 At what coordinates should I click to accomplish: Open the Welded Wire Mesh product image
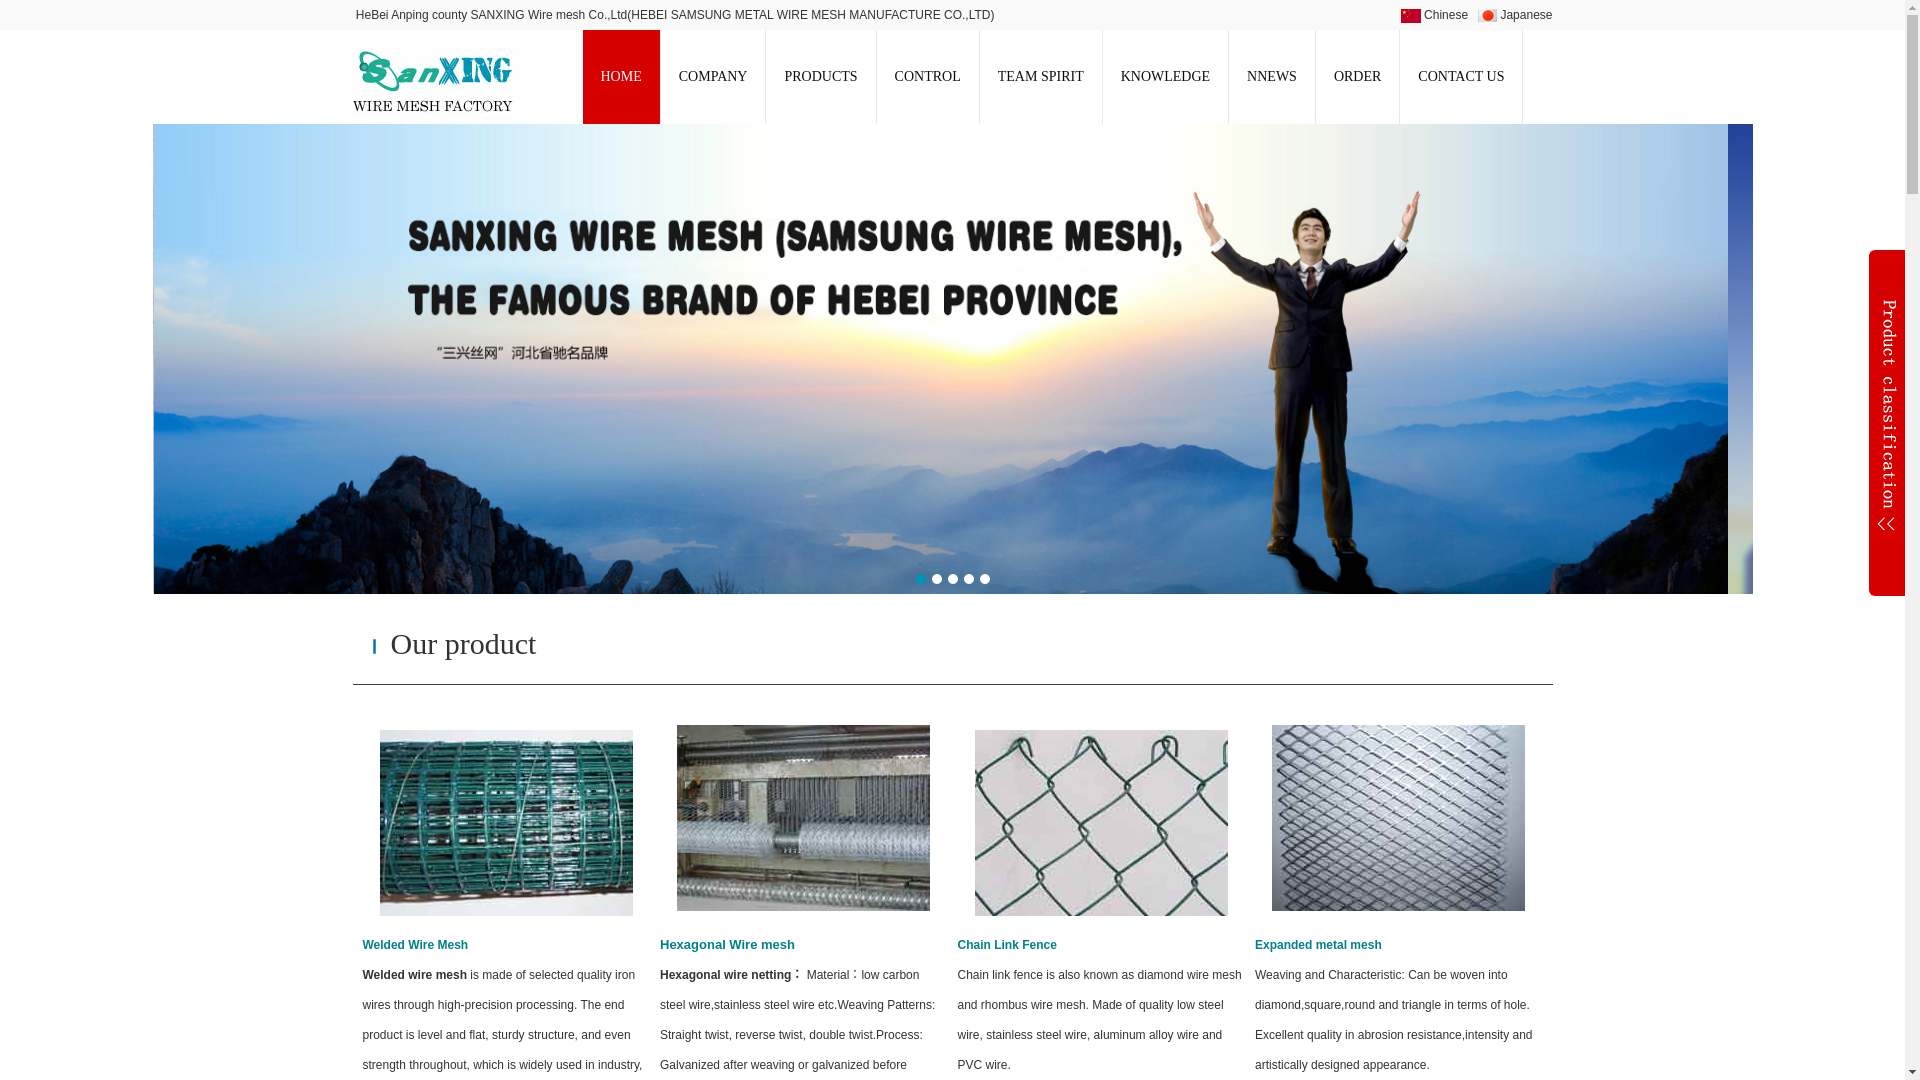pyautogui.click(x=506, y=822)
